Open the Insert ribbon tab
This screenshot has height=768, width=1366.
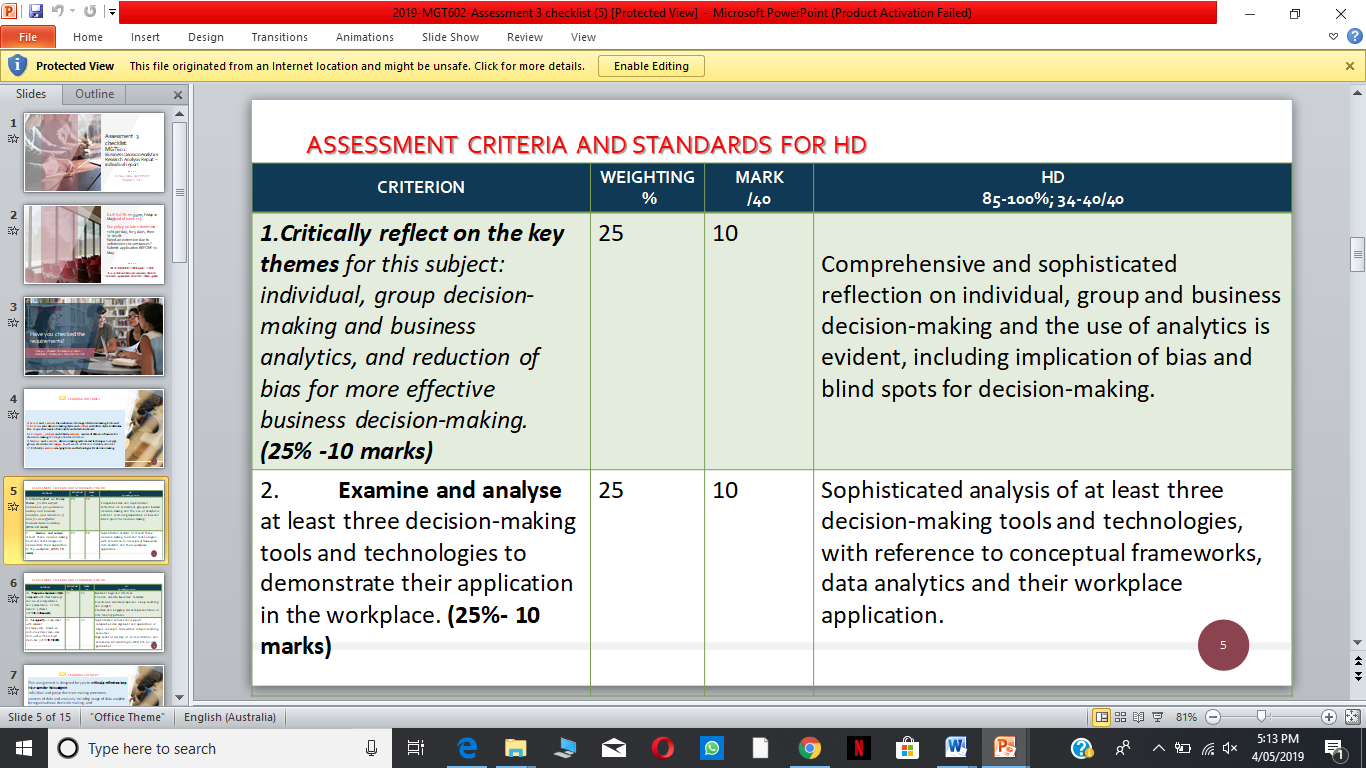(x=145, y=37)
